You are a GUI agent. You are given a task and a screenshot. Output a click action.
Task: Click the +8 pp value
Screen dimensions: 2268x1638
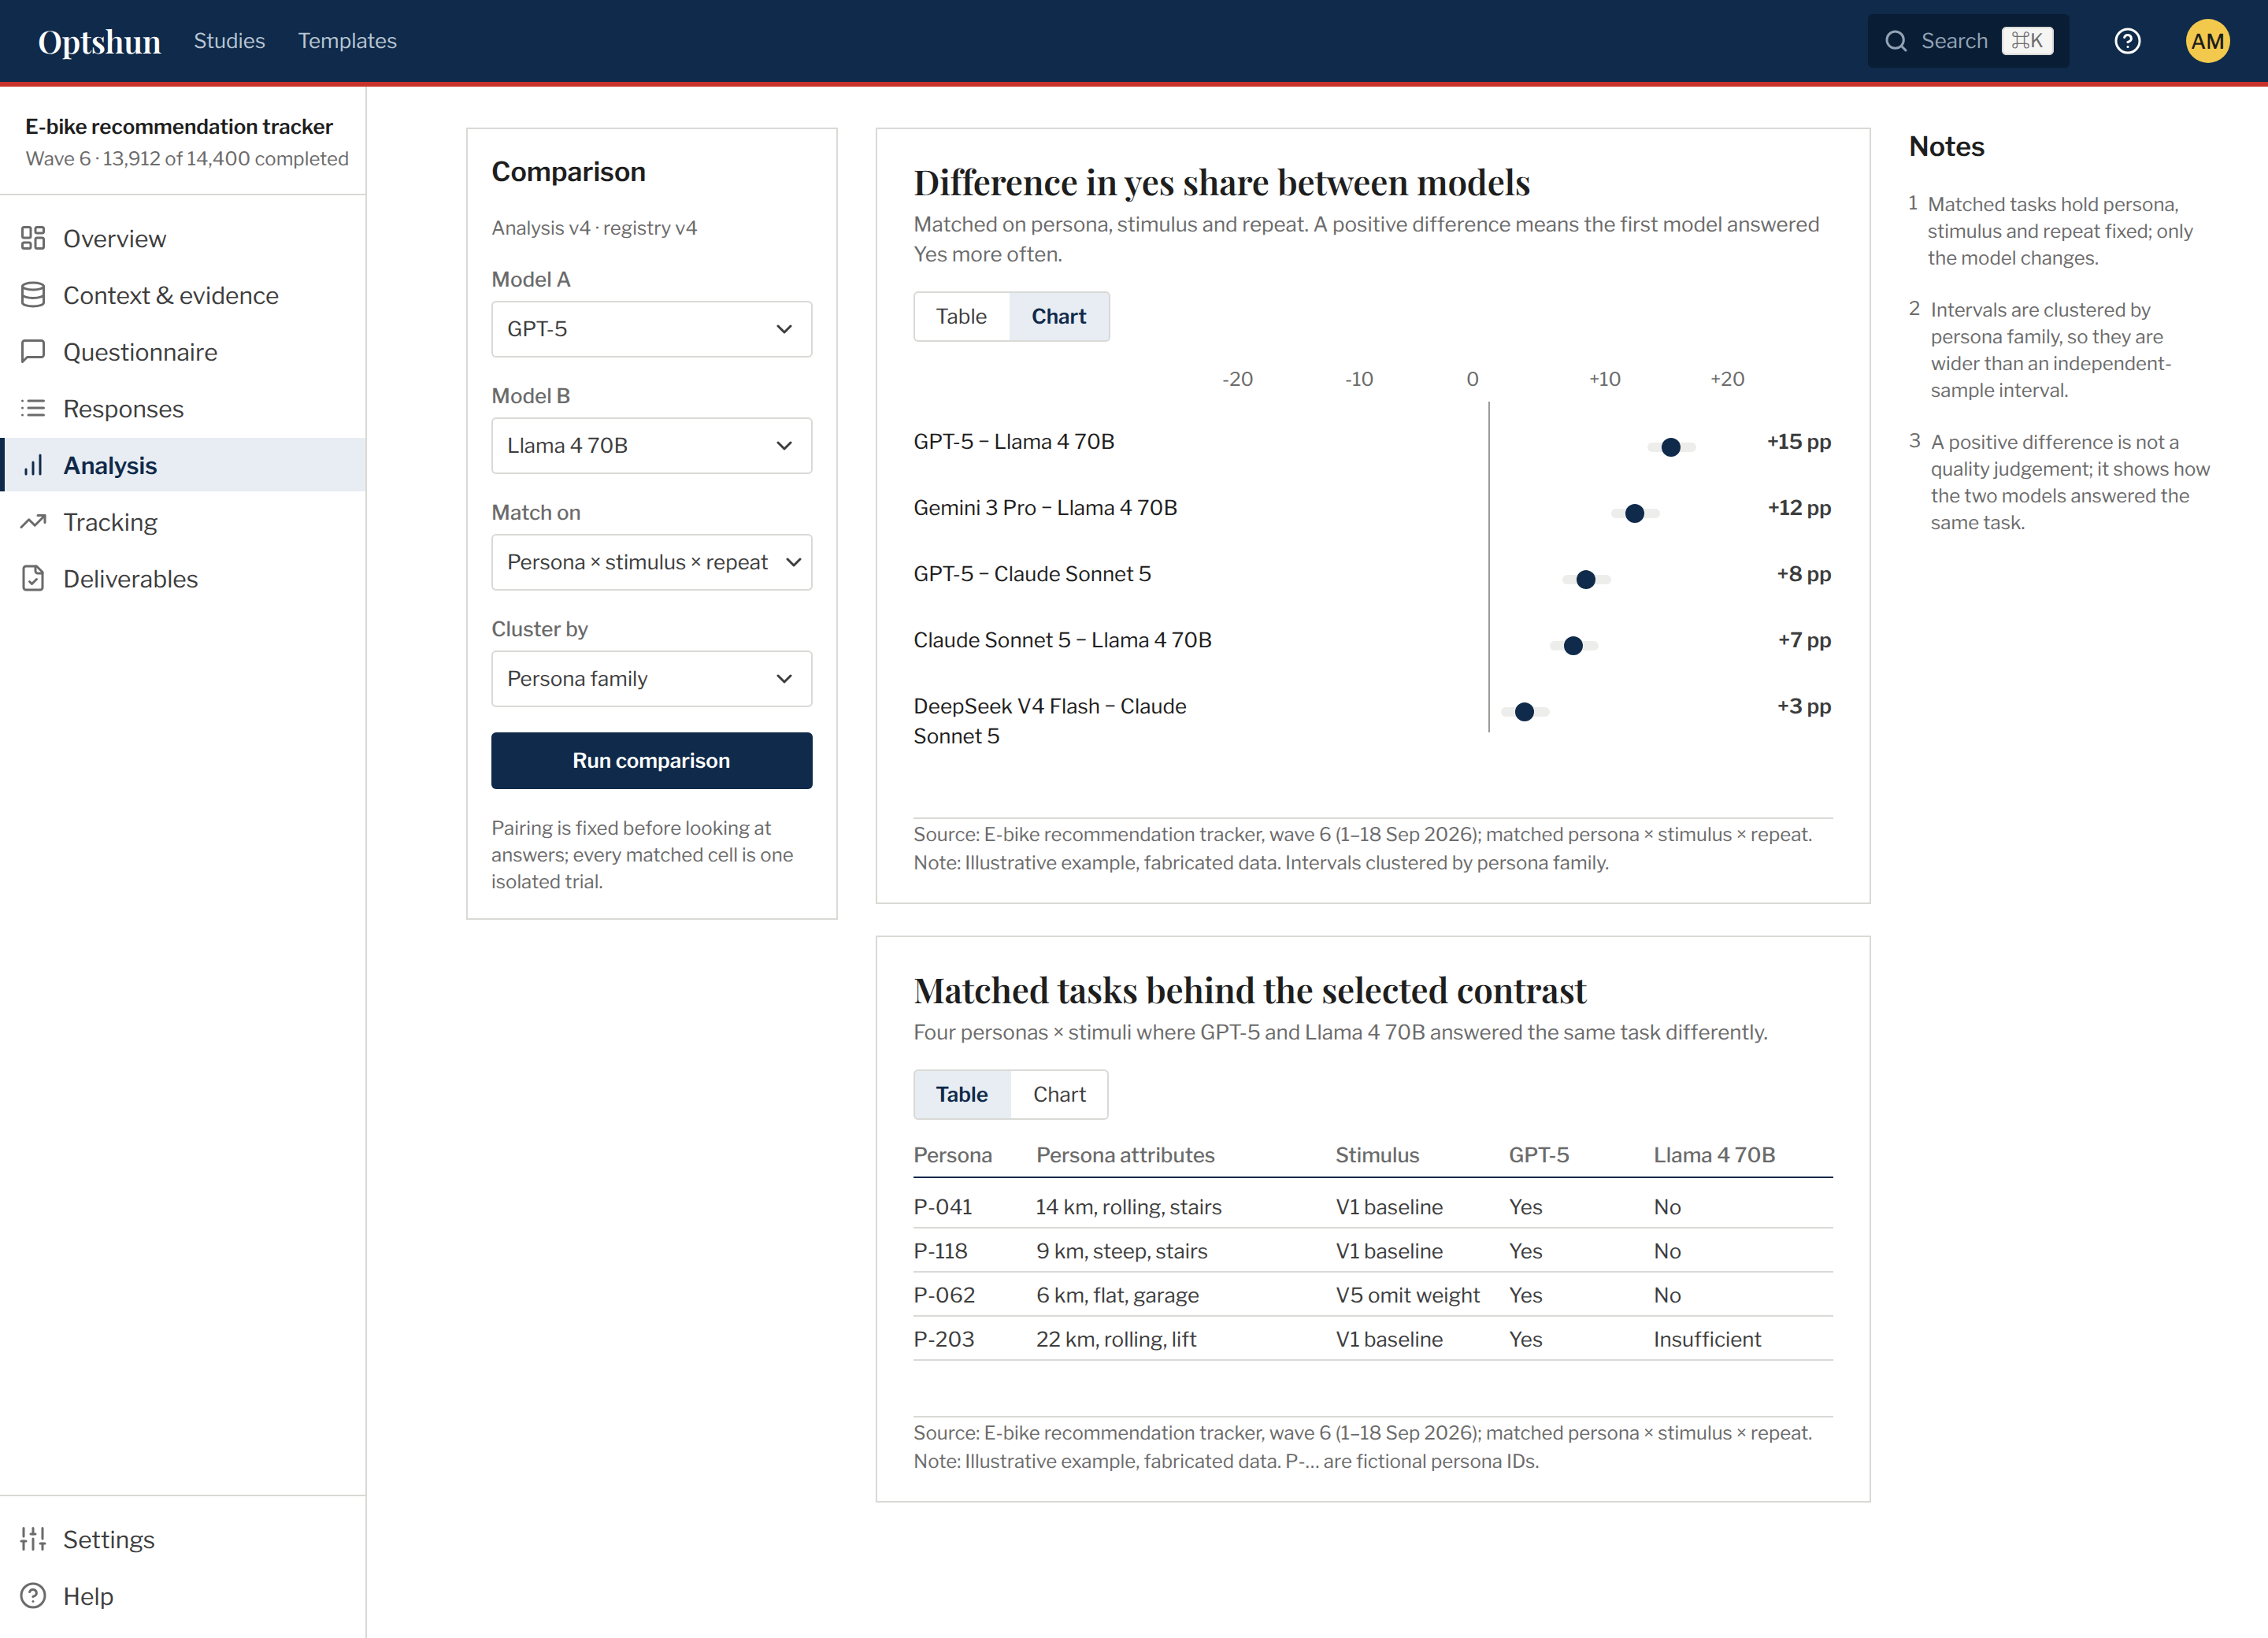tap(1803, 574)
